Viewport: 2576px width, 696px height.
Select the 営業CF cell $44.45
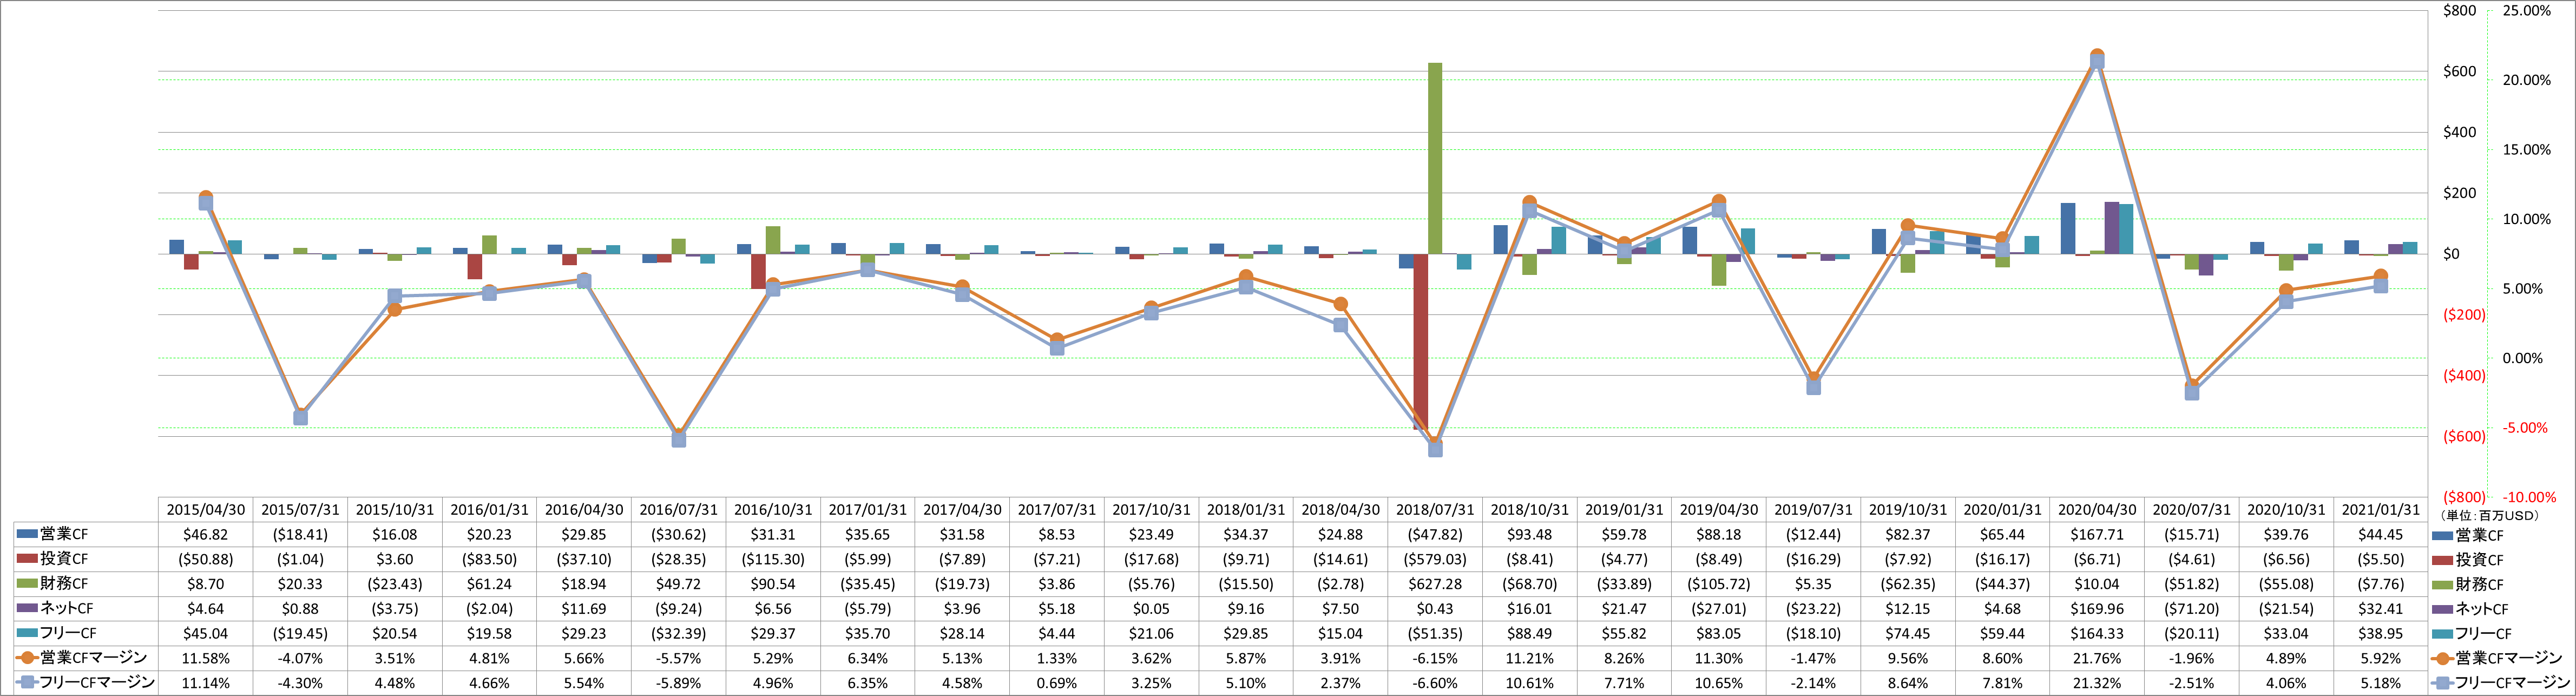pyautogui.click(x=2381, y=534)
